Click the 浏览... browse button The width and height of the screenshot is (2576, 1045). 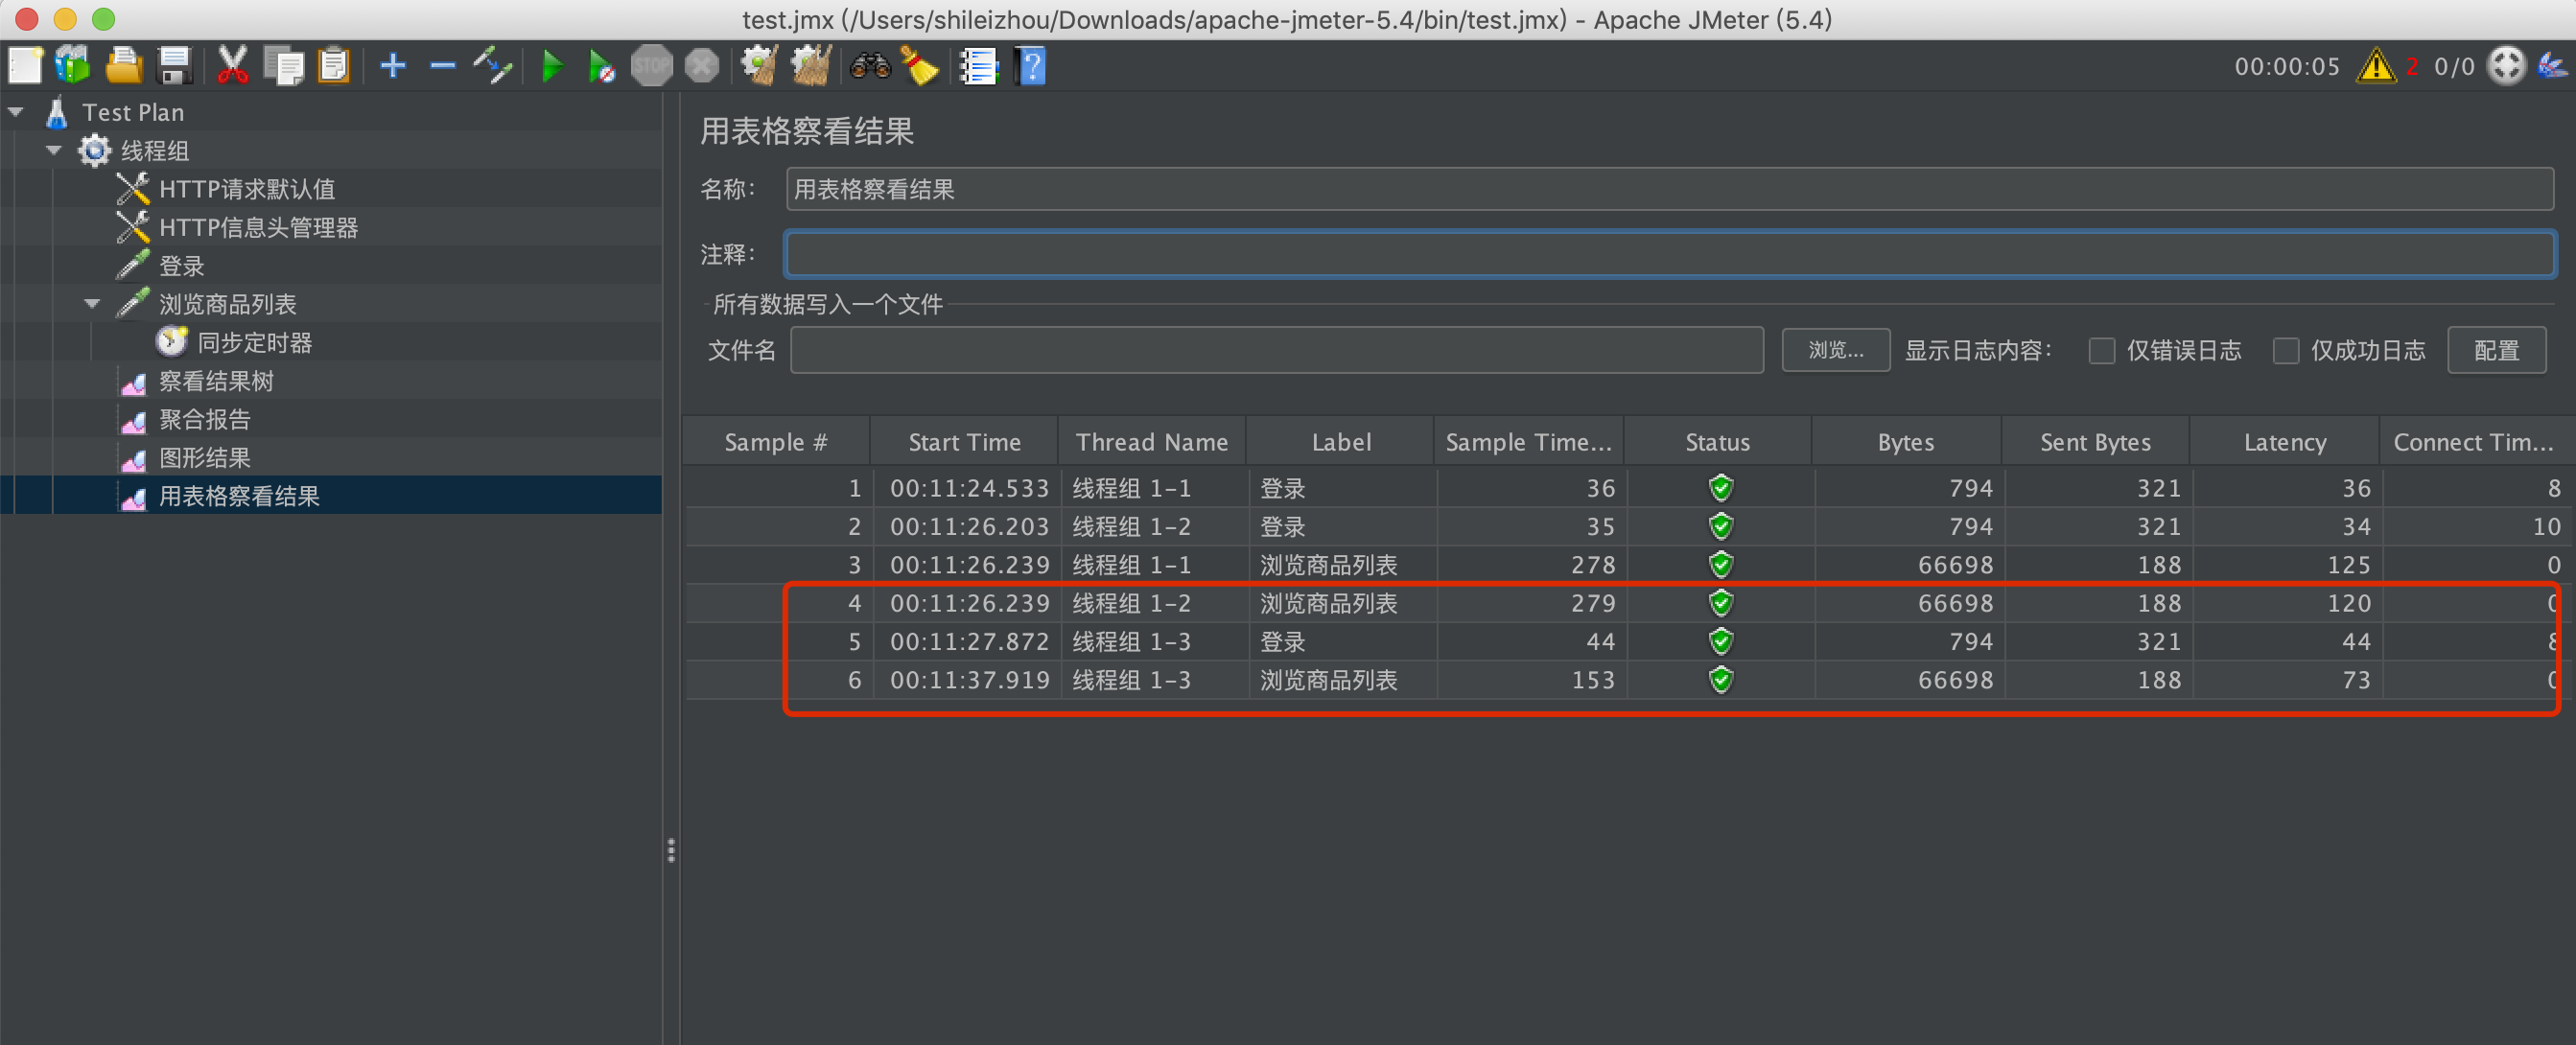tap(1835, 351)
